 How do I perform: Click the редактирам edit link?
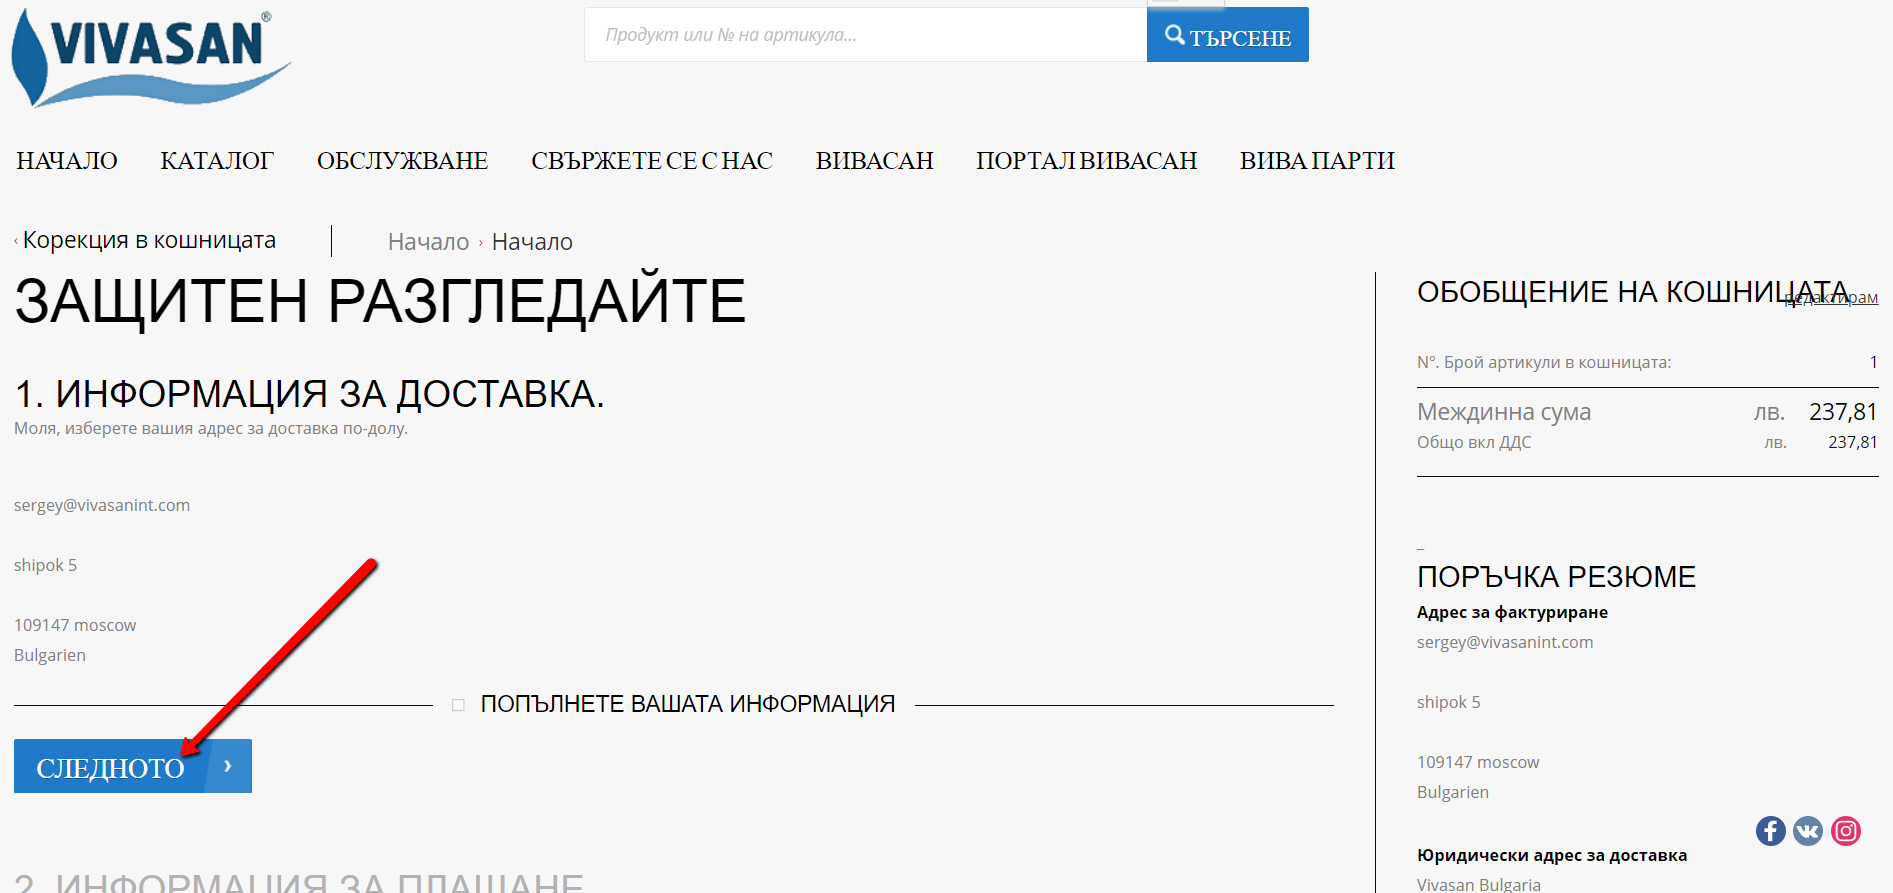point(1831,298)
